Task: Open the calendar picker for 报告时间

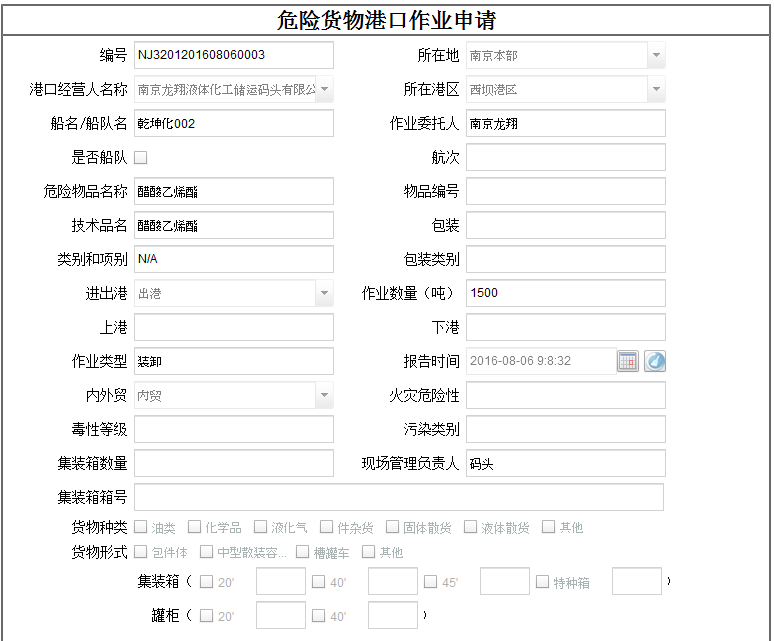Action: tap(627, 361)
